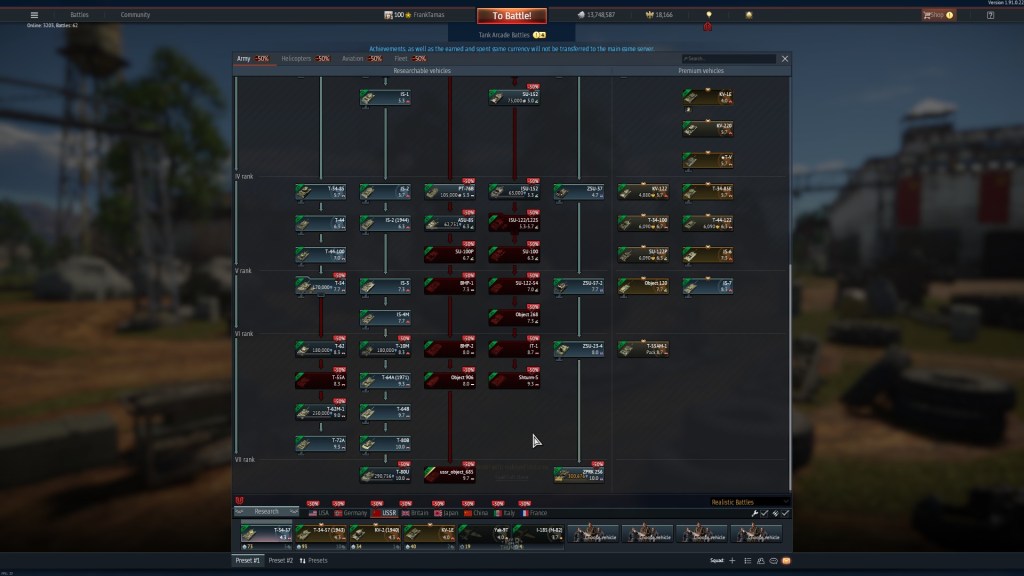Click the wrench settings icon near Realistic Battles

[x=755, y=513]
